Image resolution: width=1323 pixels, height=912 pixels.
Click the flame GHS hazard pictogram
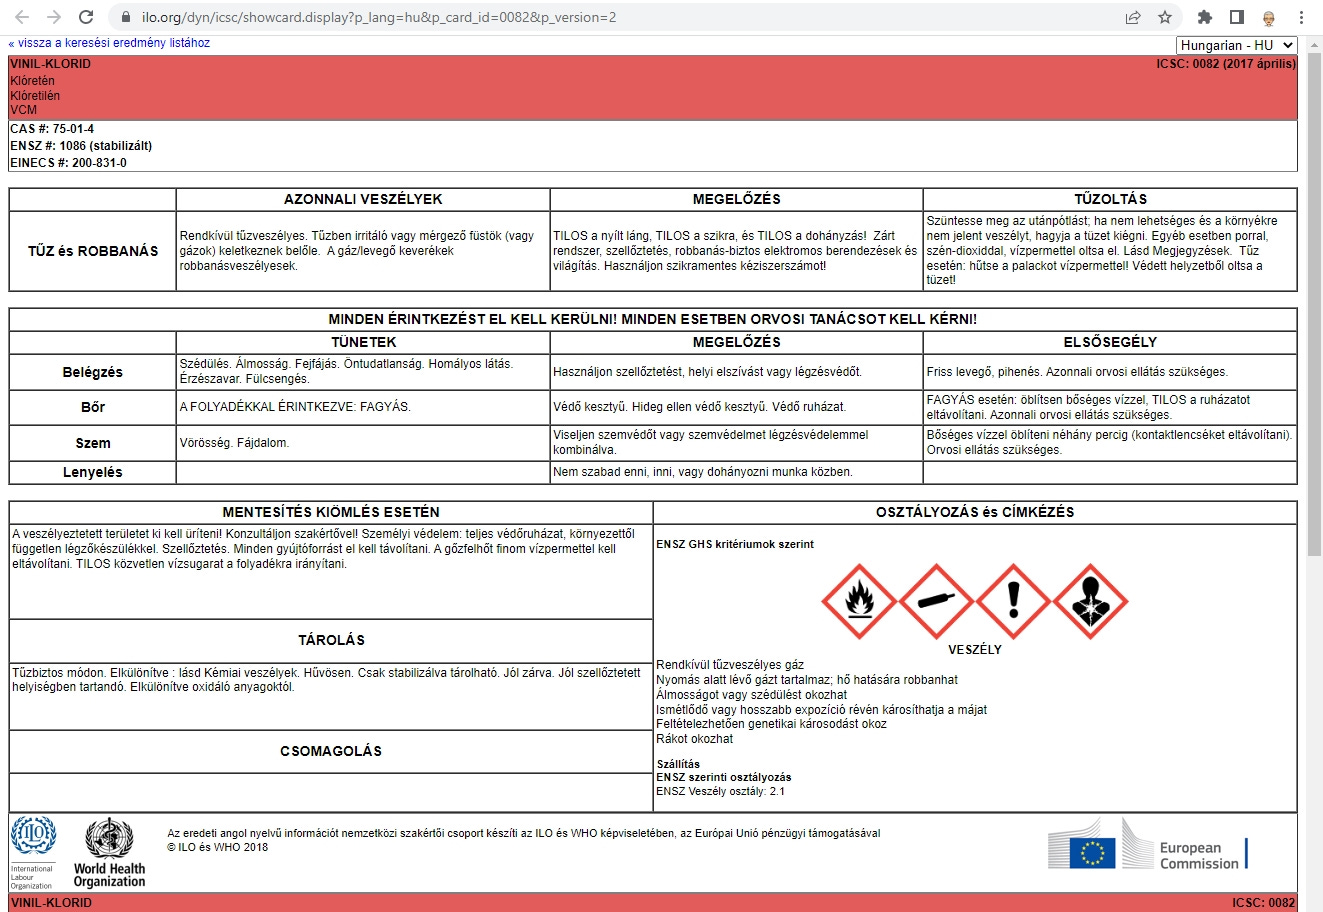tap(859, 601)
